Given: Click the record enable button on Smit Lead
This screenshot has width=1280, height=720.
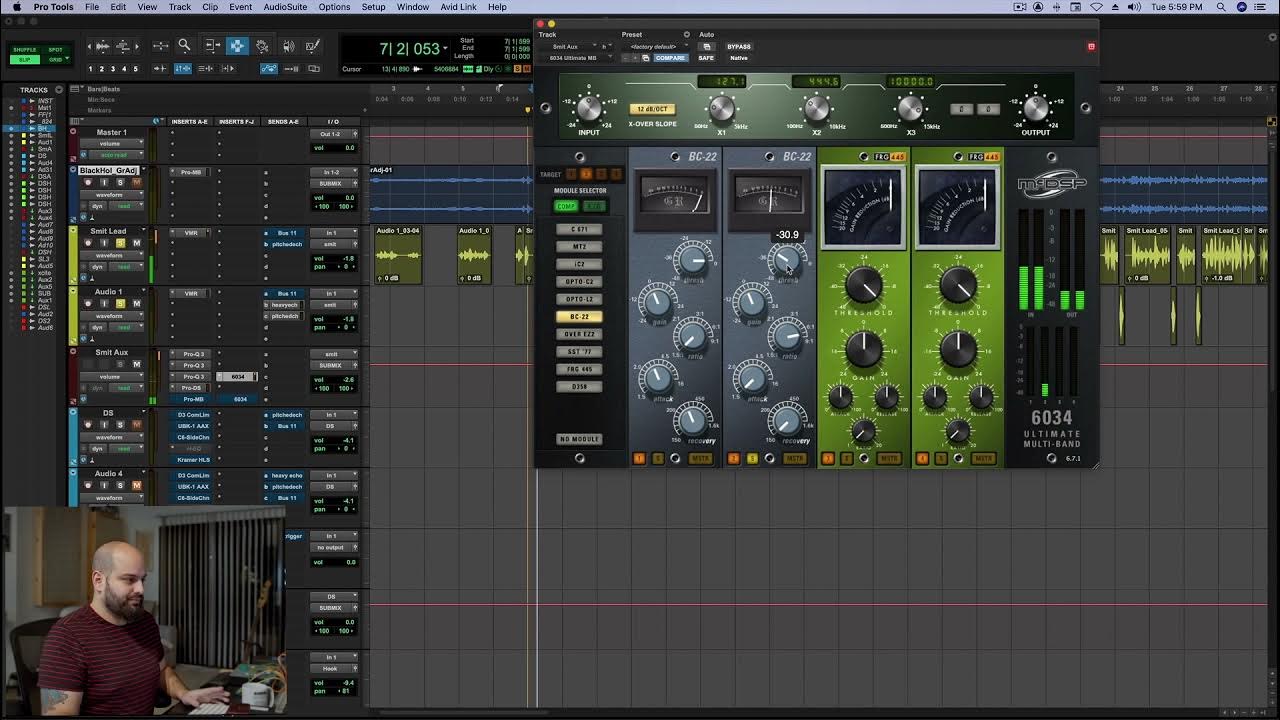Looking at the screenshot, I should (88, 243).
